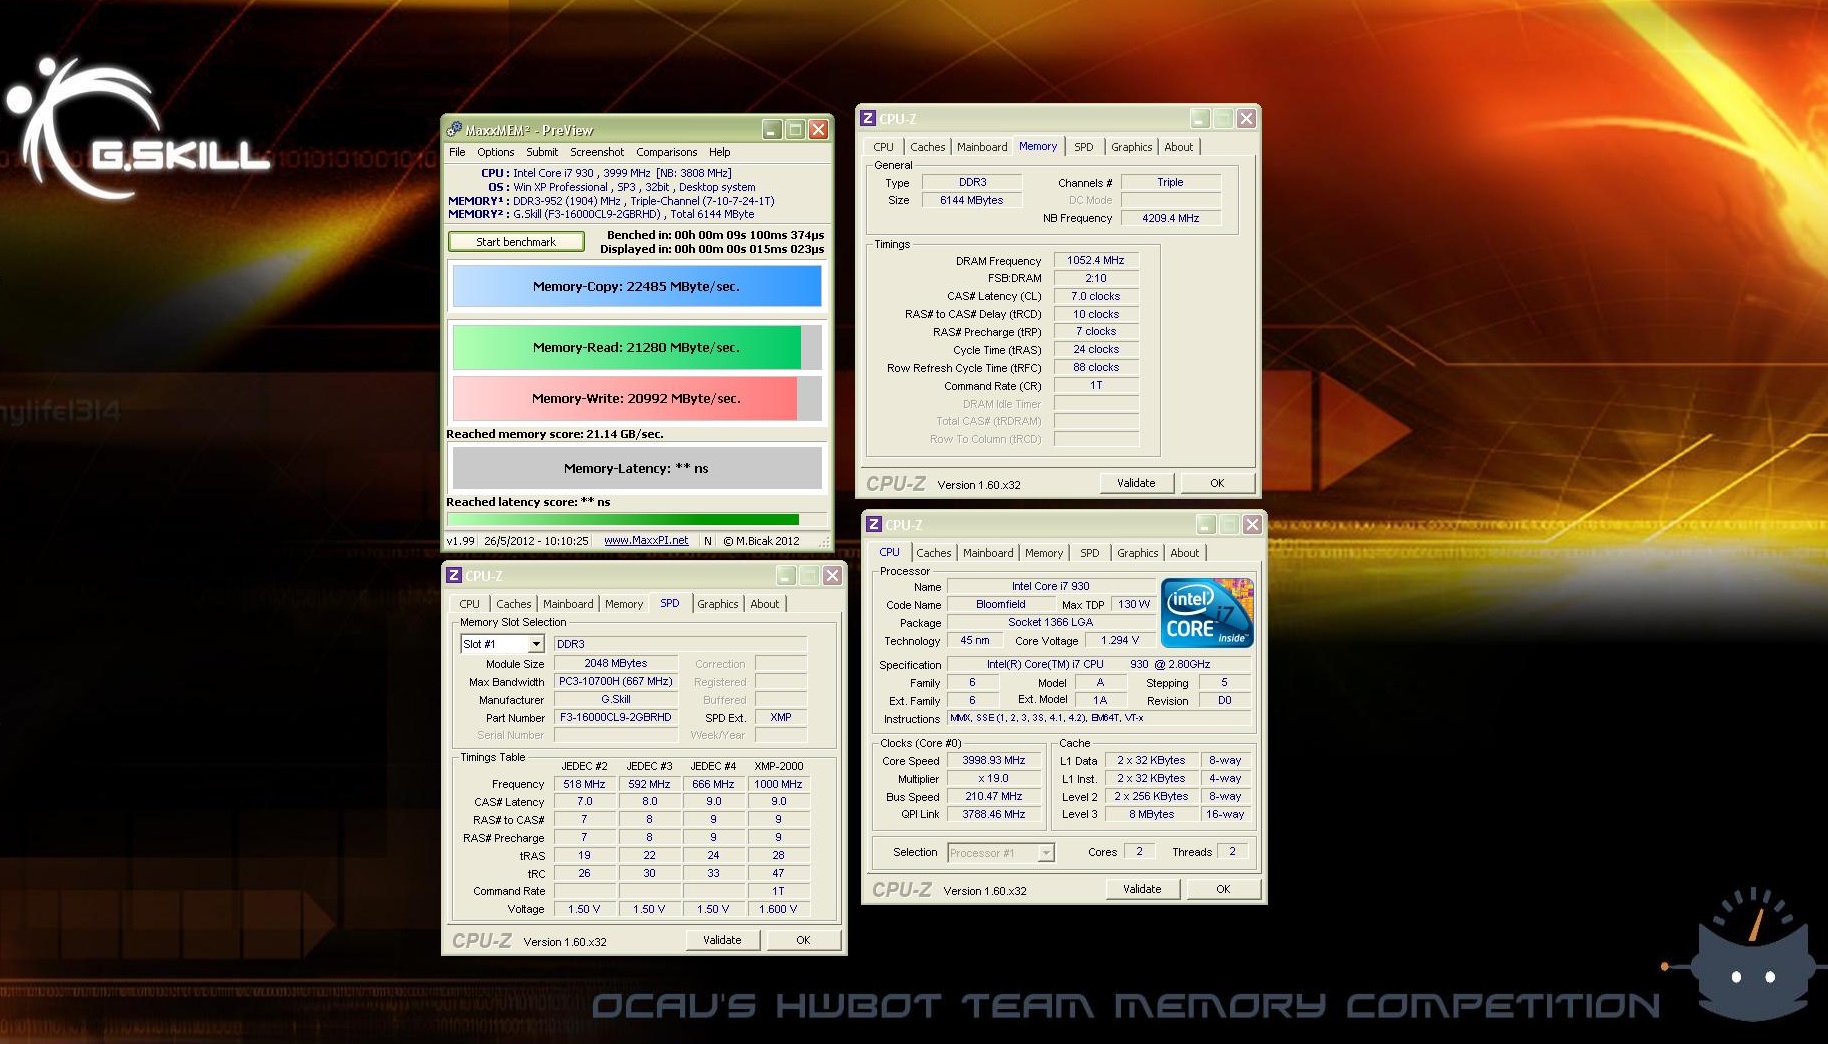Switch to CPU tab in CPU-Z Memory window
Image resolution: width=1828 pixels, height=1044 pixels.
pos(883,147)
